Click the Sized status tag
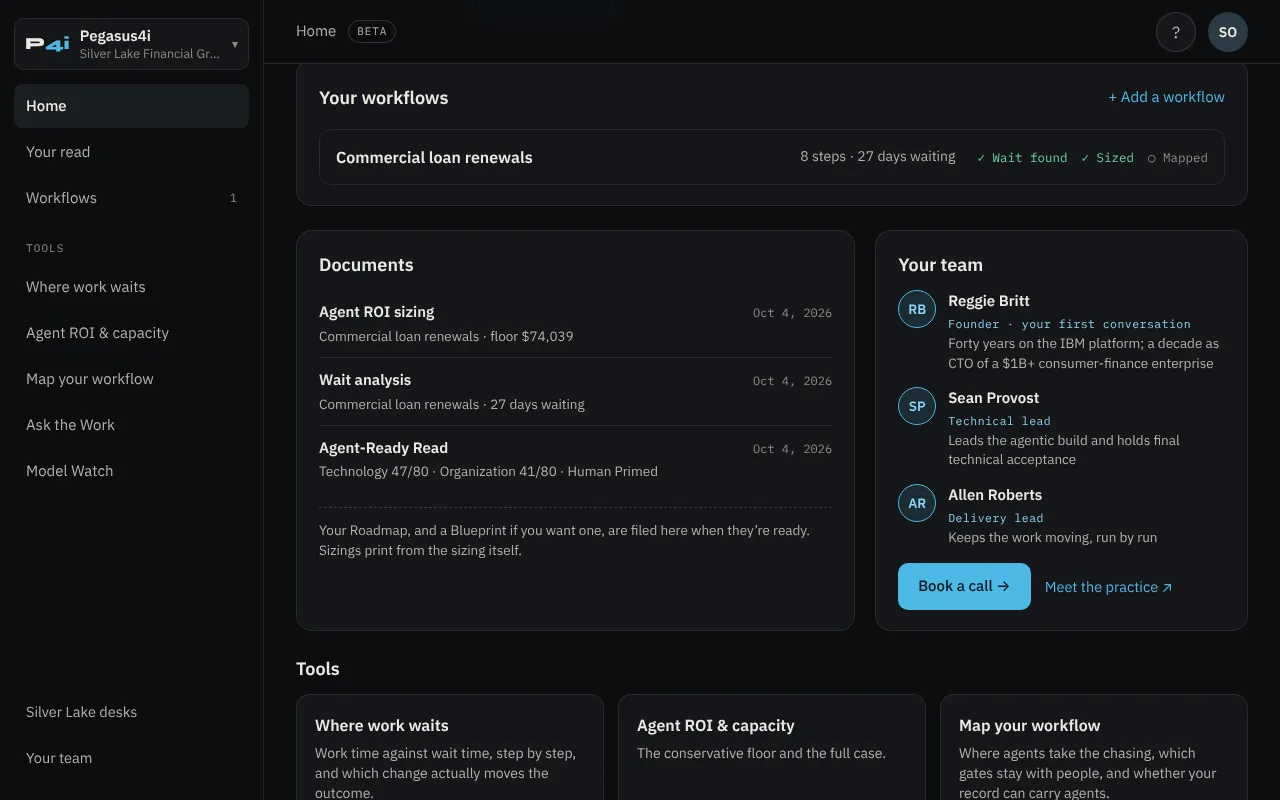 [1107, 158]
